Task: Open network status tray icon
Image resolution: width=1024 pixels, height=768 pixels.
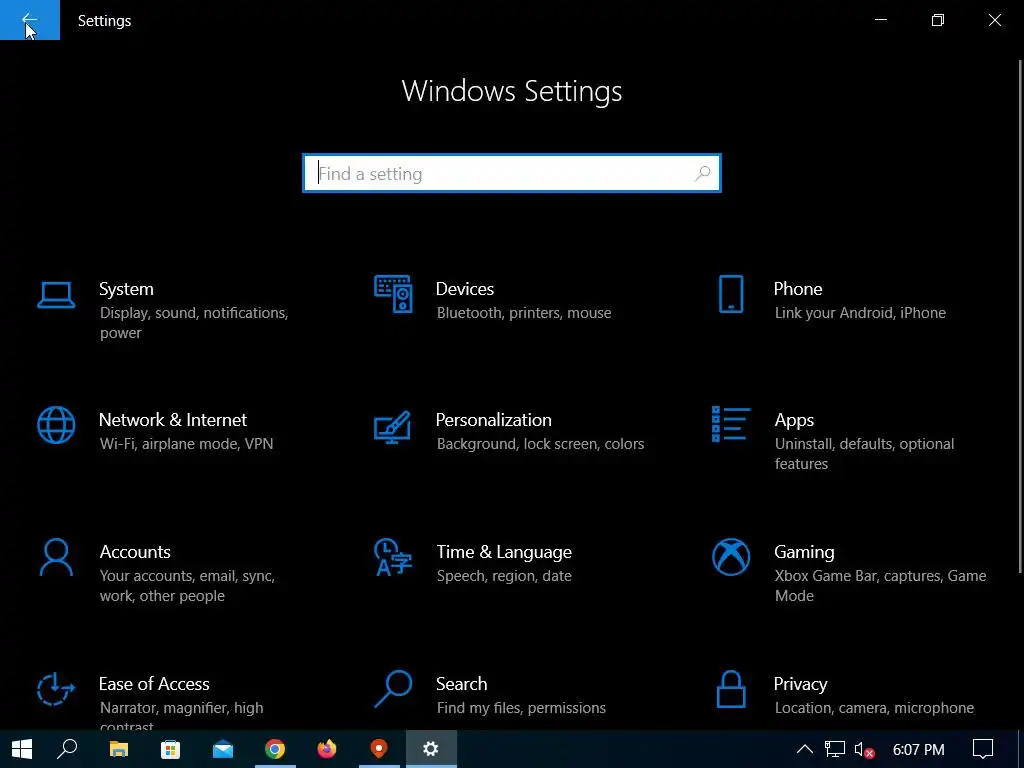Action: pos(835,749)
